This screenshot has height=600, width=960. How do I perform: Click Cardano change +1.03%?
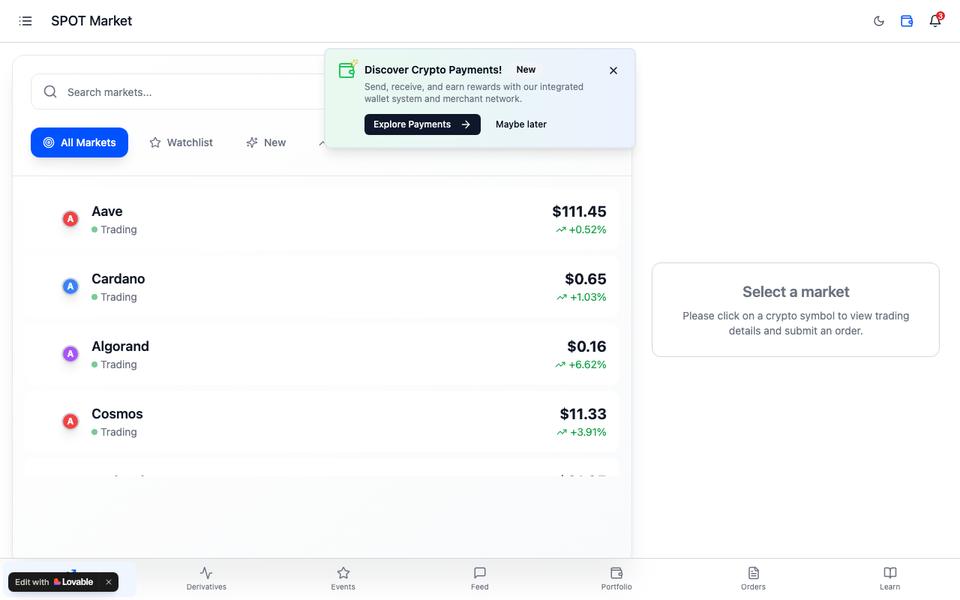coord(581,297)
